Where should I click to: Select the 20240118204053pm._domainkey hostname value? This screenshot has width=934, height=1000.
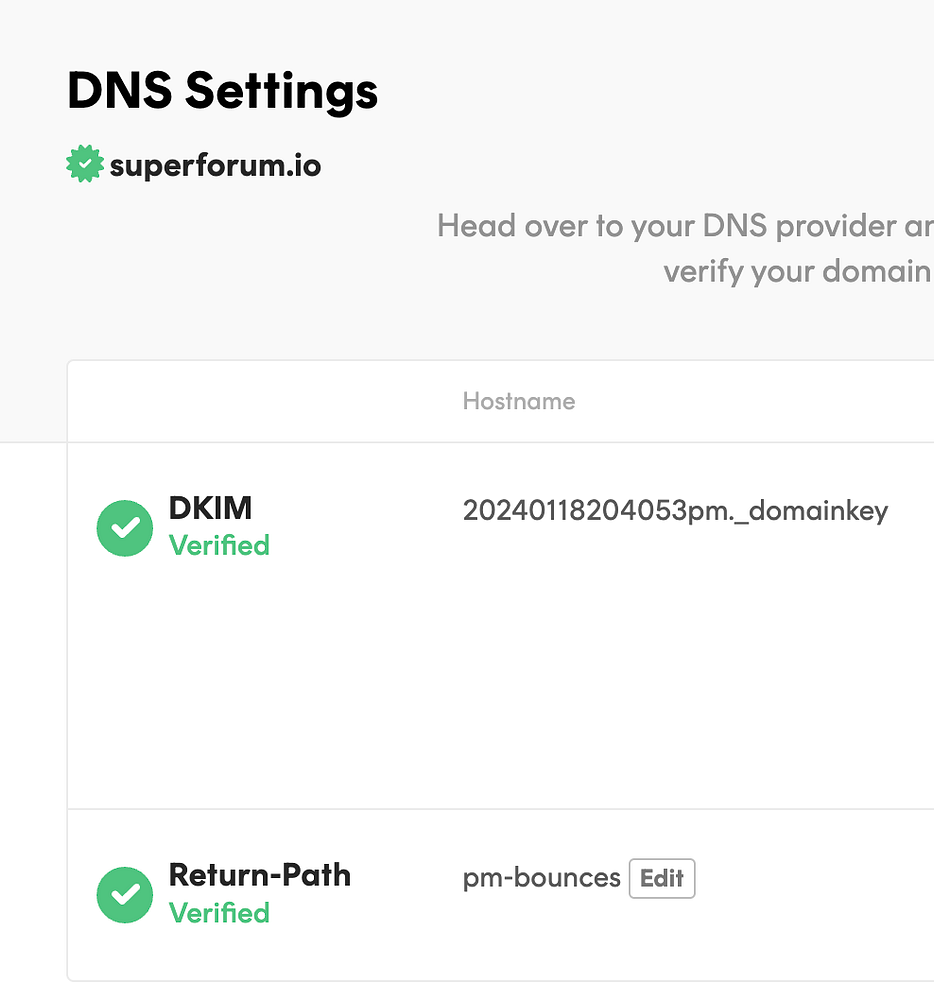click(675, 511)
